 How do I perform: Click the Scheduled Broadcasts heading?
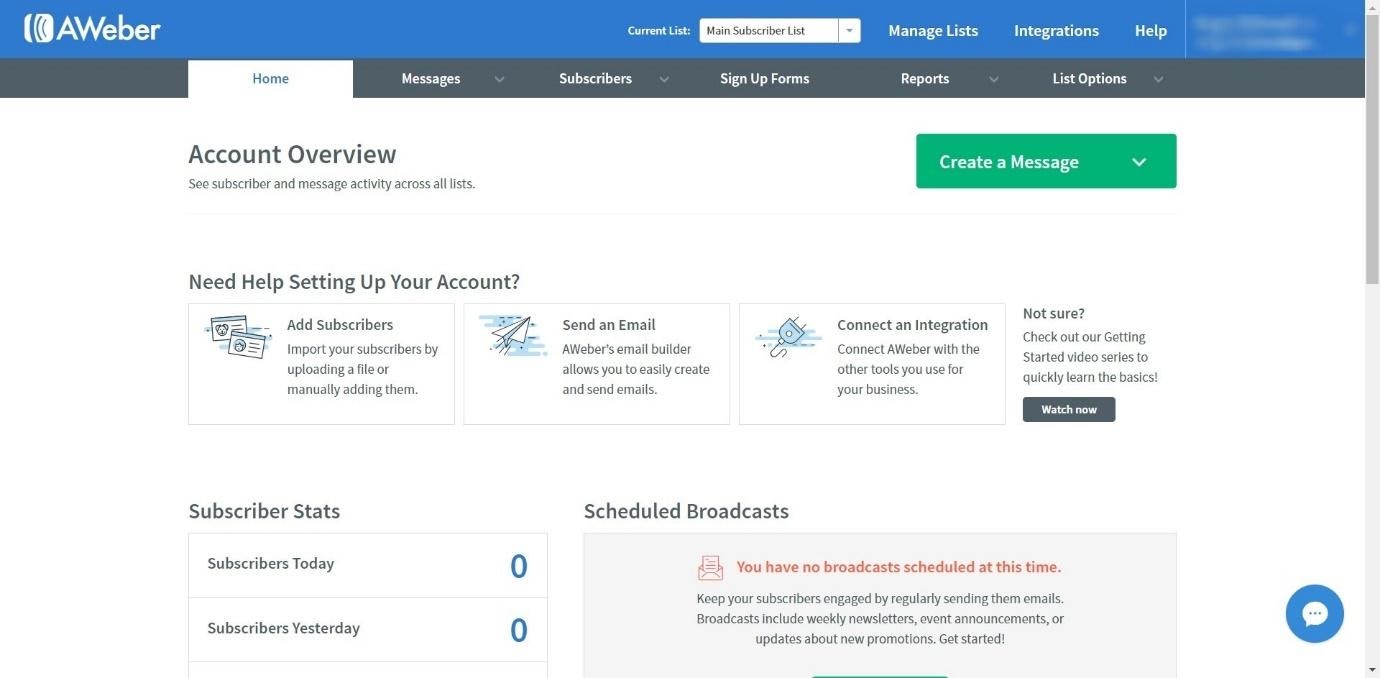coord(686,511)
